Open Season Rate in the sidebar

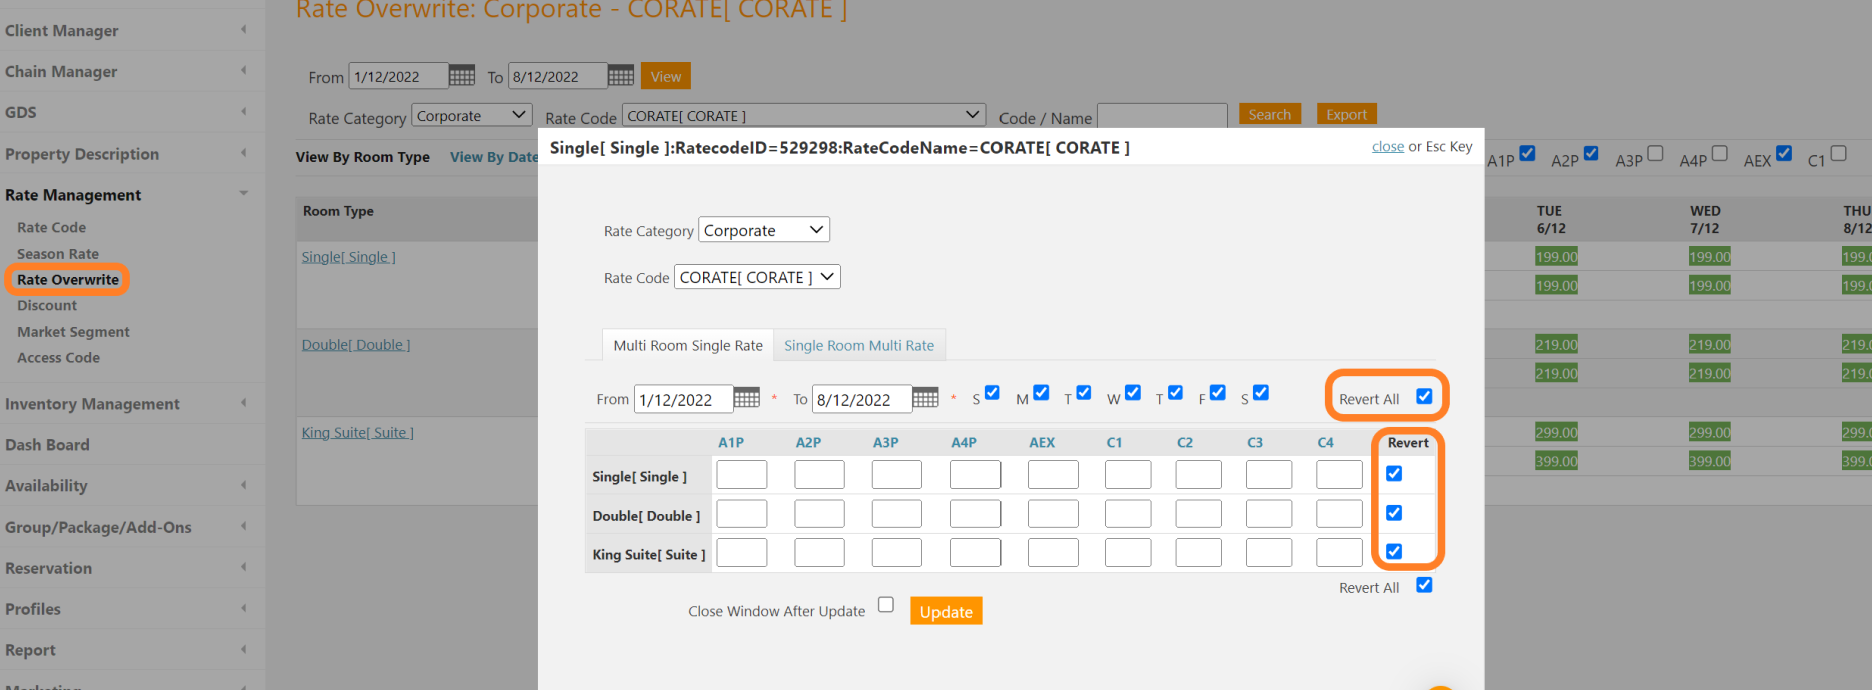point(58,254)
